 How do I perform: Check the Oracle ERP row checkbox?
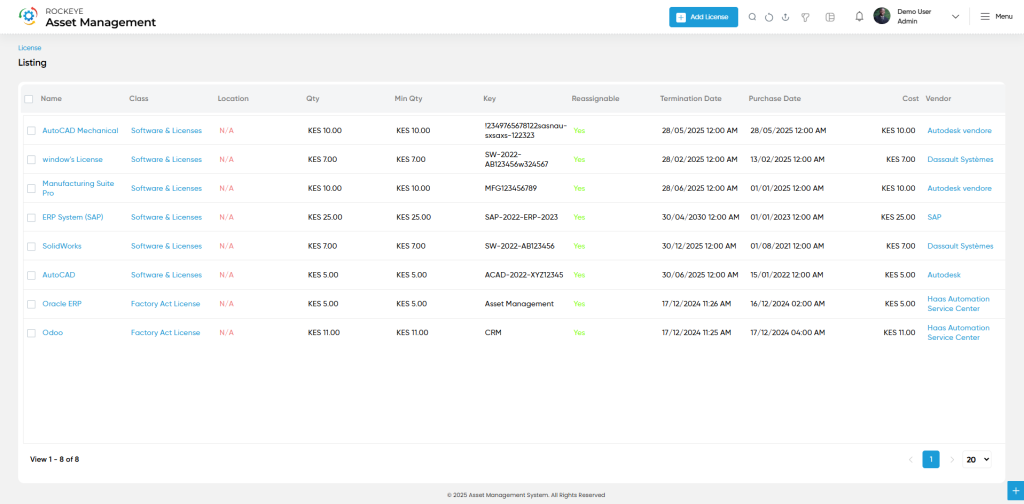(x=31, y=304)
